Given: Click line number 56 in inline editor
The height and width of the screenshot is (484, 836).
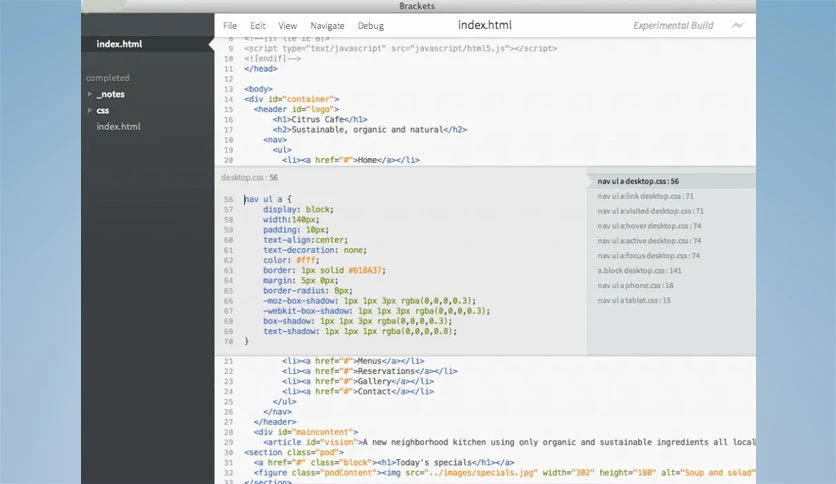Looking at the screenshot, I should (228, 199).
